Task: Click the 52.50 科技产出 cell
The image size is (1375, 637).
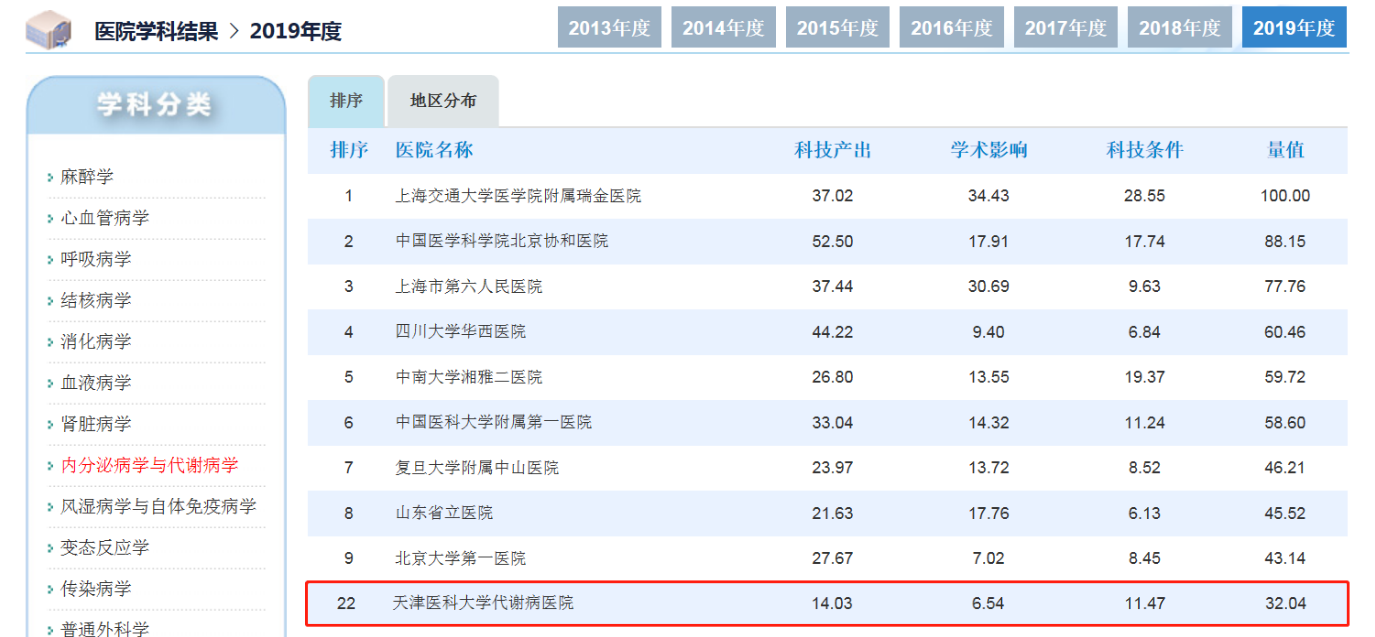Action: tap(832, 241)
